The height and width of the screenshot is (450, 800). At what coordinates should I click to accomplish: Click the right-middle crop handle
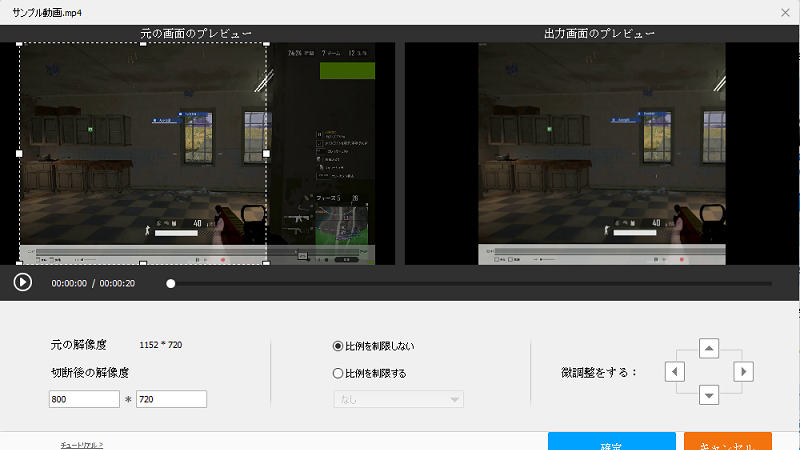pos(266,153)
